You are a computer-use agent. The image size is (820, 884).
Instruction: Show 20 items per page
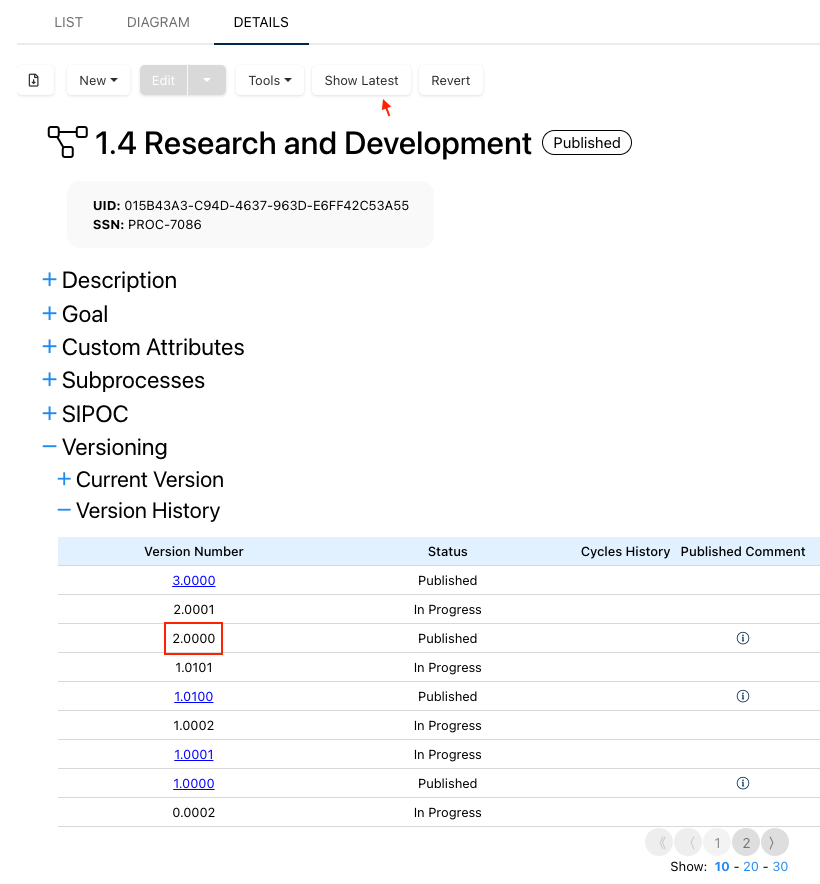pyautogui.click(x=751, y=866)
